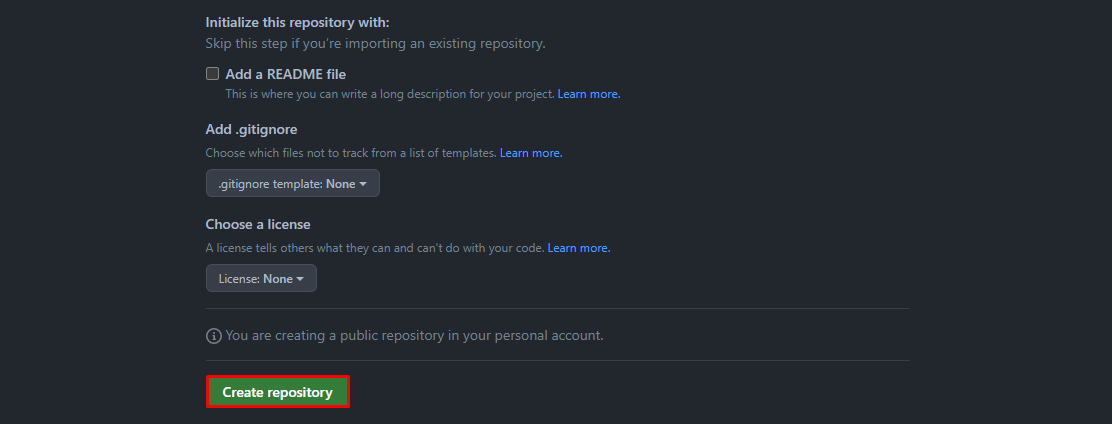This screenshot has height=424, width=1112.
Task: Click the "A license tells others" description text
Action: click(x=374, y=248)
